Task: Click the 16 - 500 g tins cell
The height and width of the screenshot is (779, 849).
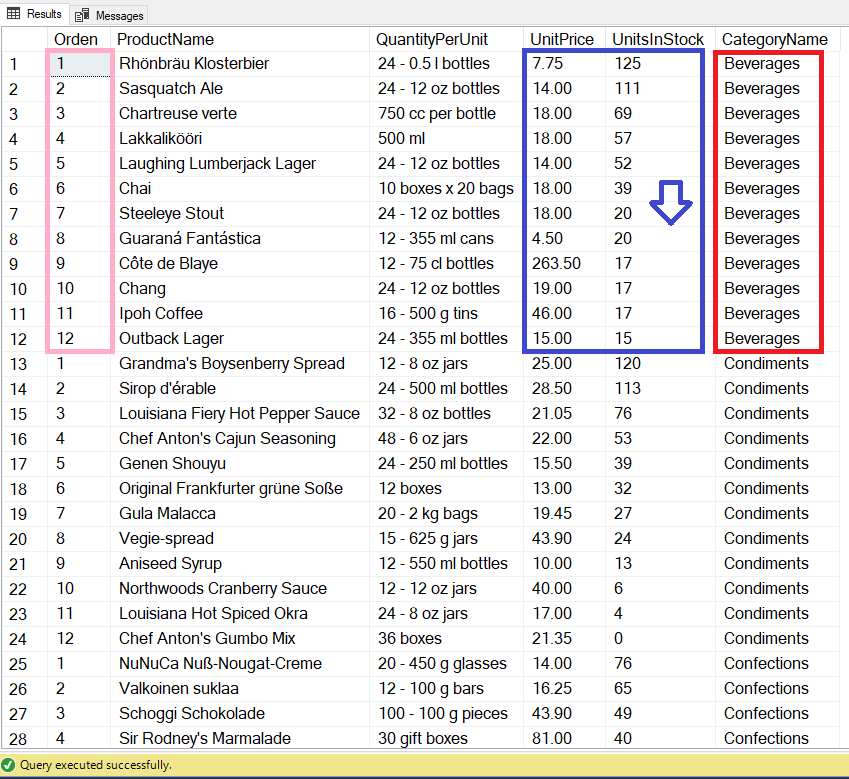Action: point(447,313)
